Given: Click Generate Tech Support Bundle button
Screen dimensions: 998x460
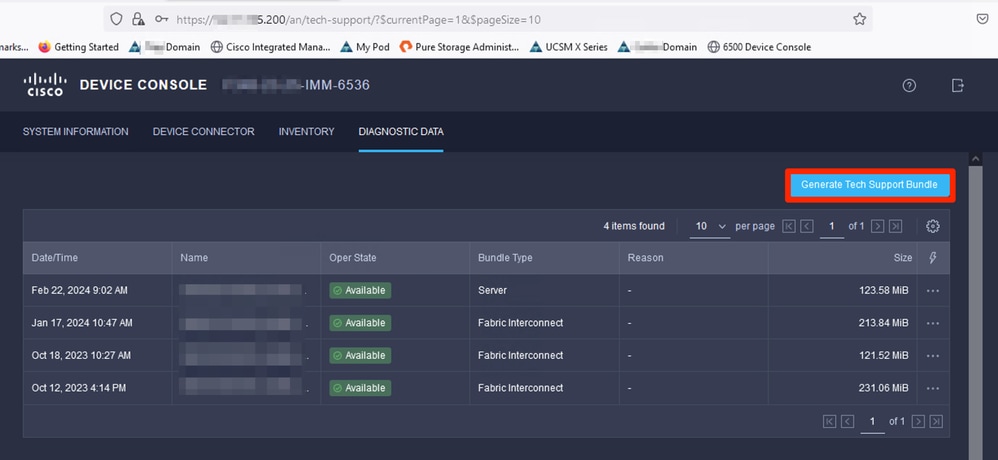Looking at the screenshot, I should [869, 185].
